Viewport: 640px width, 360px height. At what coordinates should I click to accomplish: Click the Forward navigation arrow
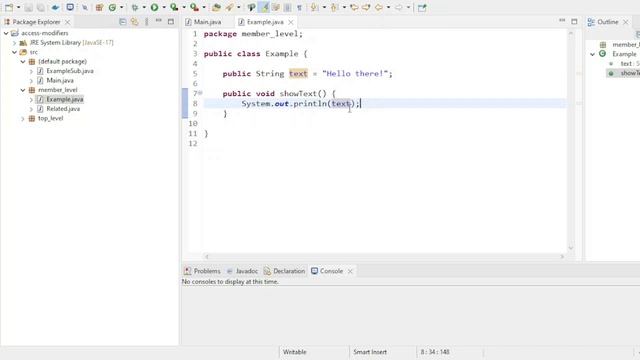tap(398, 7)
